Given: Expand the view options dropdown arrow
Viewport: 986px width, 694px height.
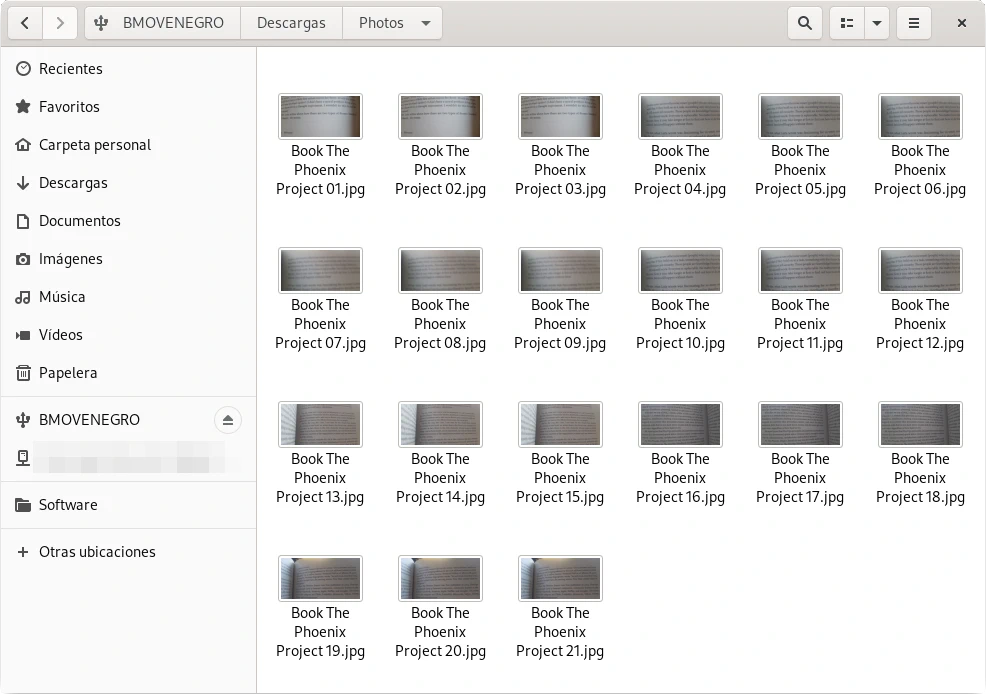Looking at the screenshot, I should (877, 23).
